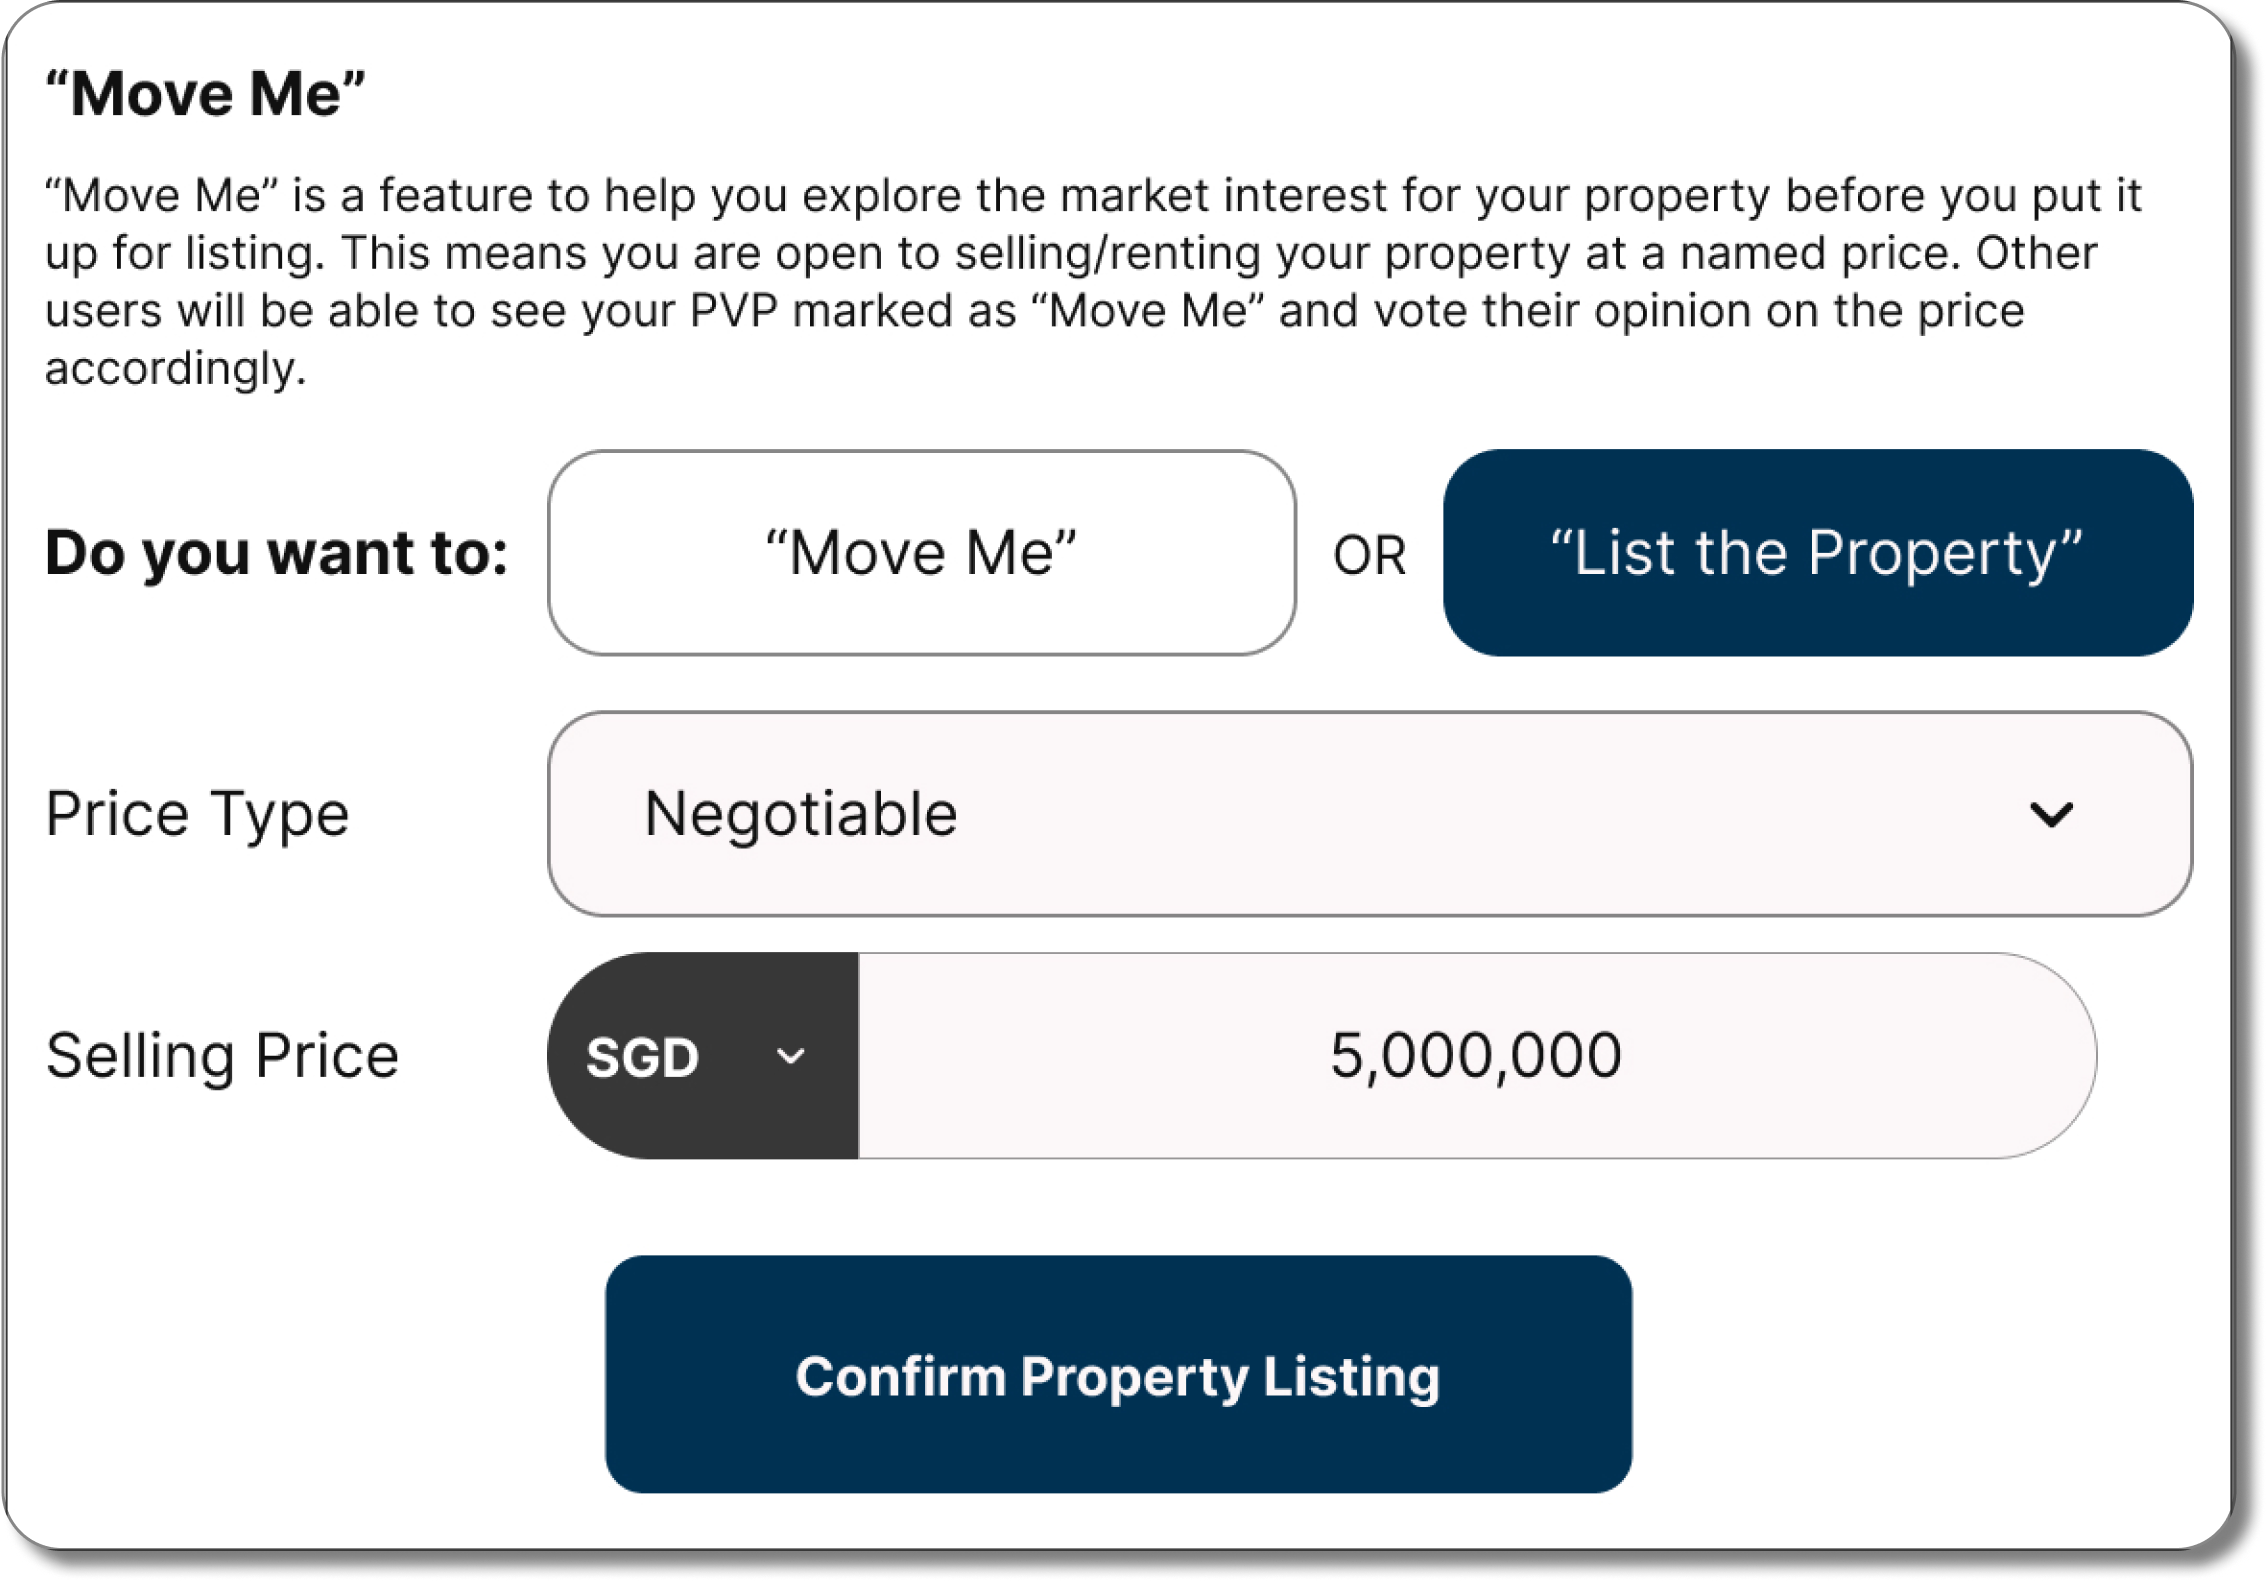The width and height of the screenshot is (2266, 1581).
Task: Click the chevron arrow in the Negotiable field
Action: tap(2051, 814)
